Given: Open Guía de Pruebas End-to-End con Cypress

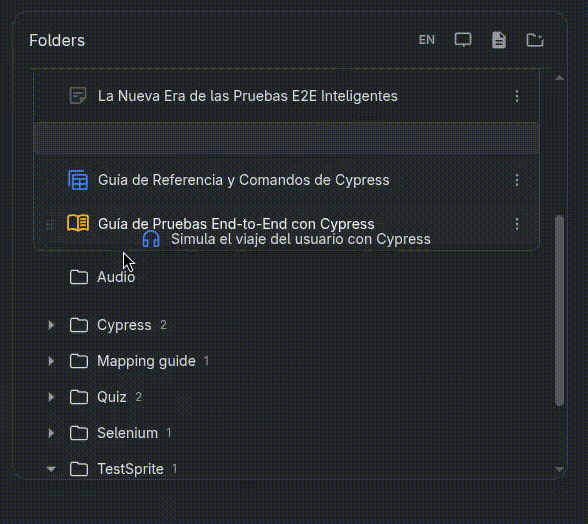Looking at the screenshot, I should pyautogui.click(x=236, y=224).
